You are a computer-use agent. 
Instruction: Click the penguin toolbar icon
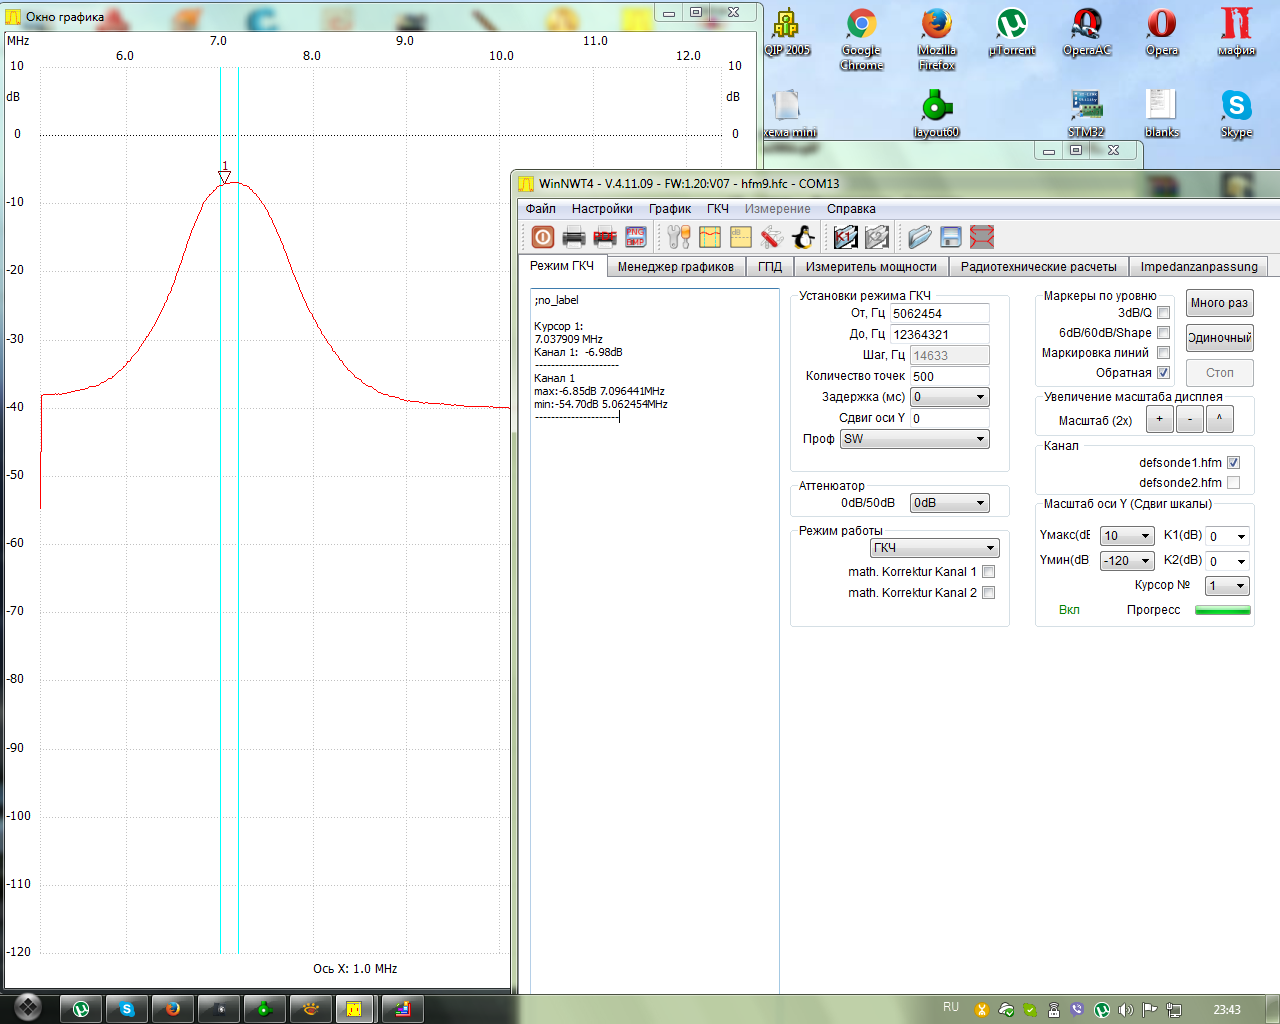[x=803, y=237]
